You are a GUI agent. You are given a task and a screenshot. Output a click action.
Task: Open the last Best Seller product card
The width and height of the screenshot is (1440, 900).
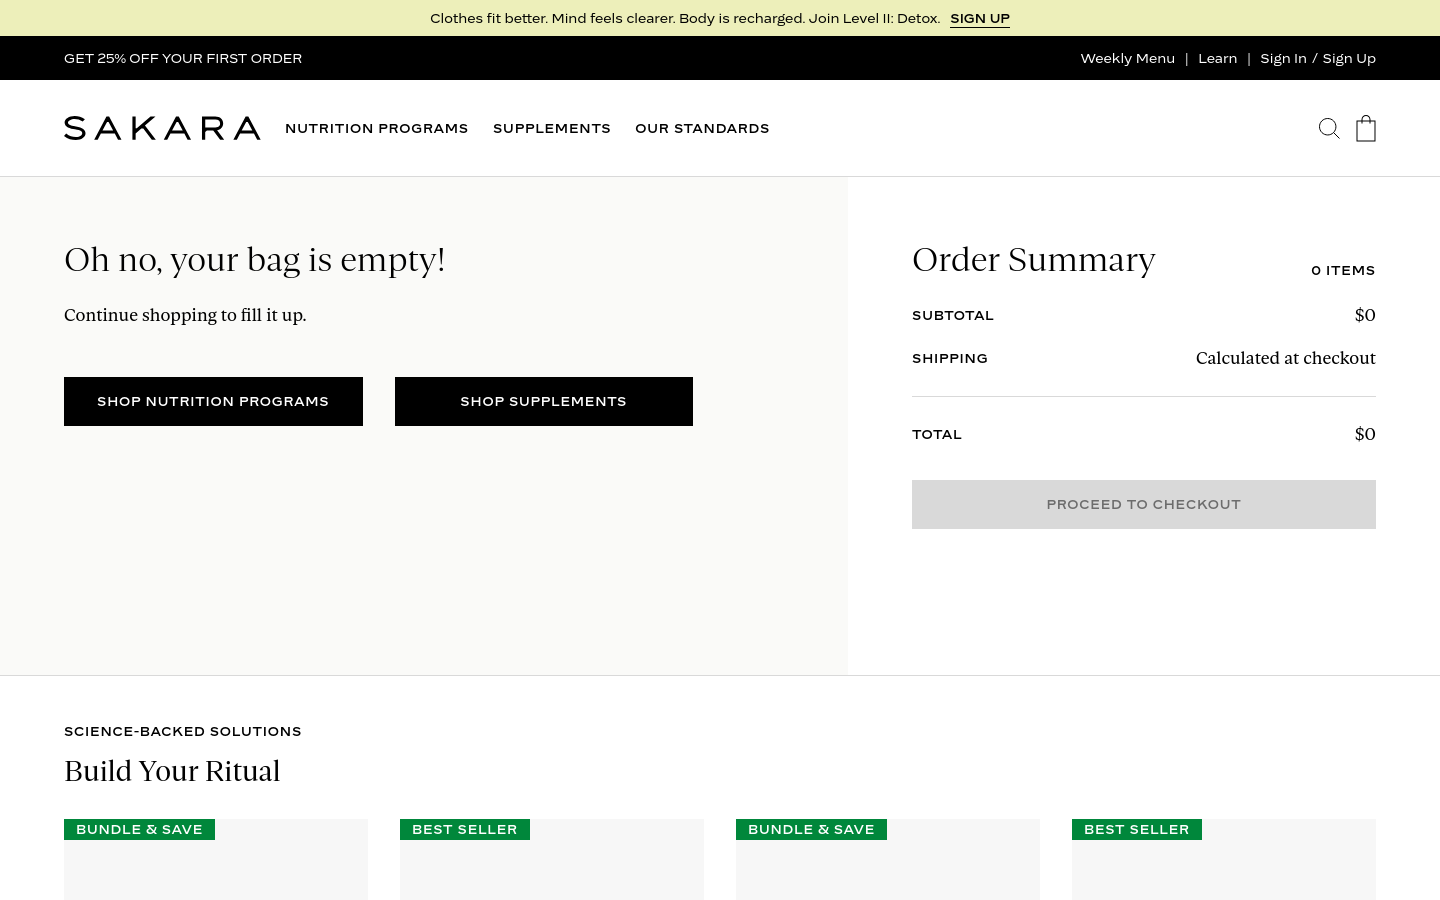pos(1224,859)
